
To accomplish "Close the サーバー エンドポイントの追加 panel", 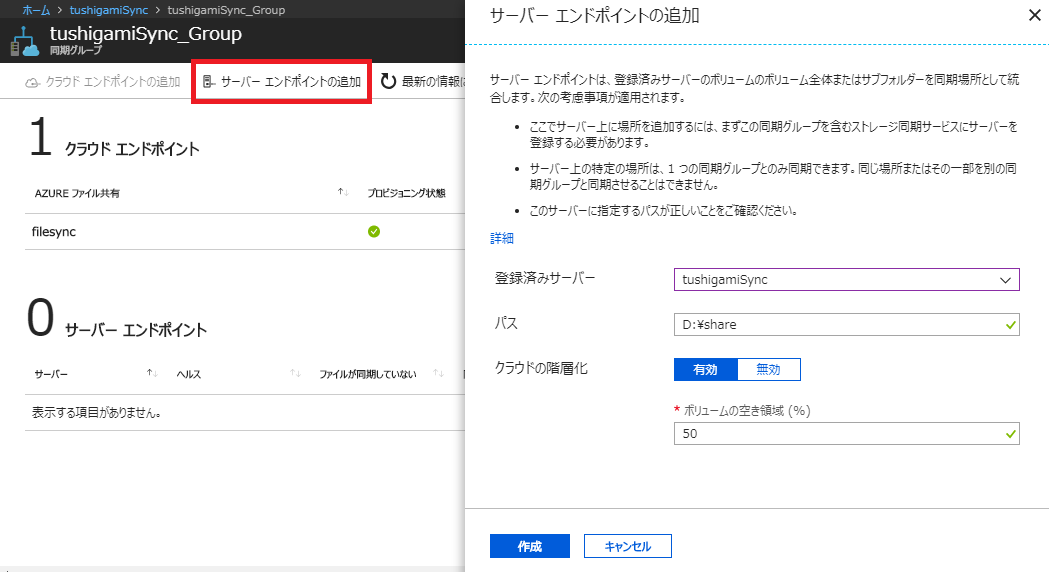I will click(1034, 15).
